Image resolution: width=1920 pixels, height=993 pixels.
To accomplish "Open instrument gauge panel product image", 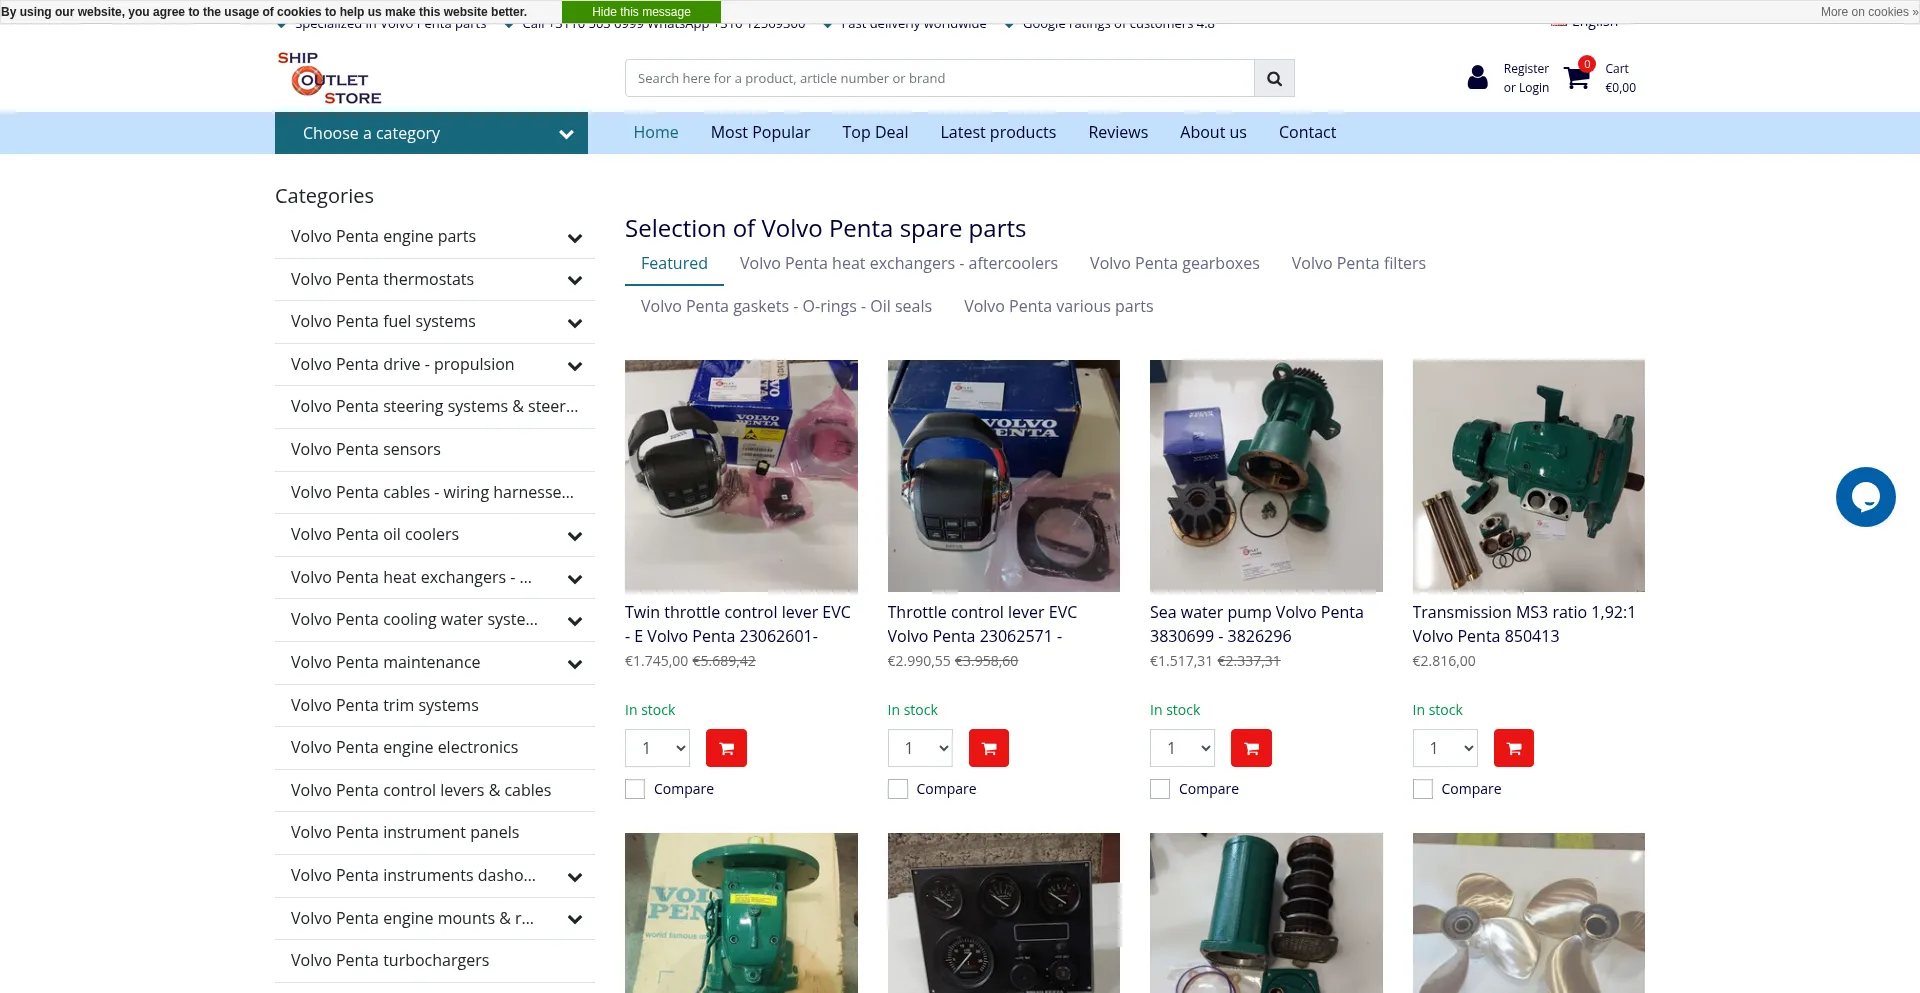I will pyautogui.click(x=1004, y=913).
